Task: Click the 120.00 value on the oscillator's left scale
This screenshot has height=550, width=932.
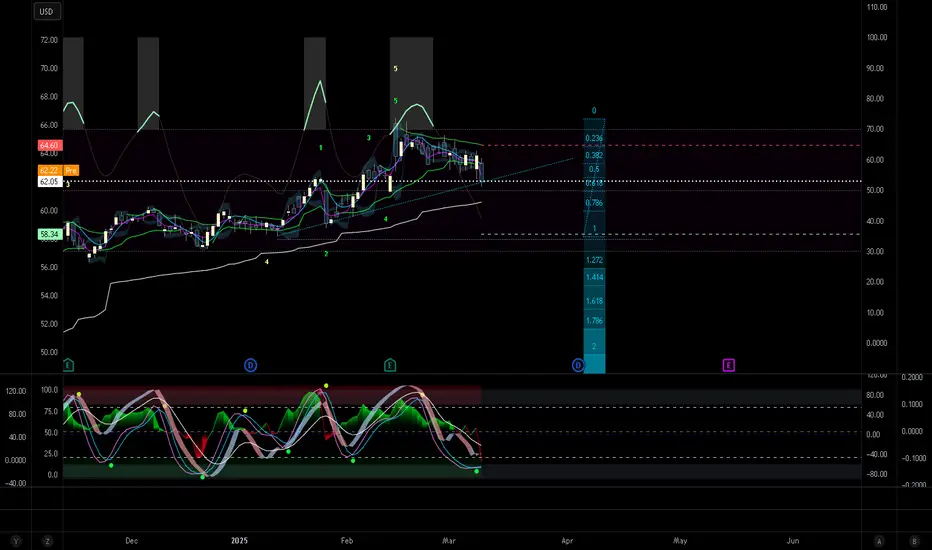Action: tap(16, 391)
